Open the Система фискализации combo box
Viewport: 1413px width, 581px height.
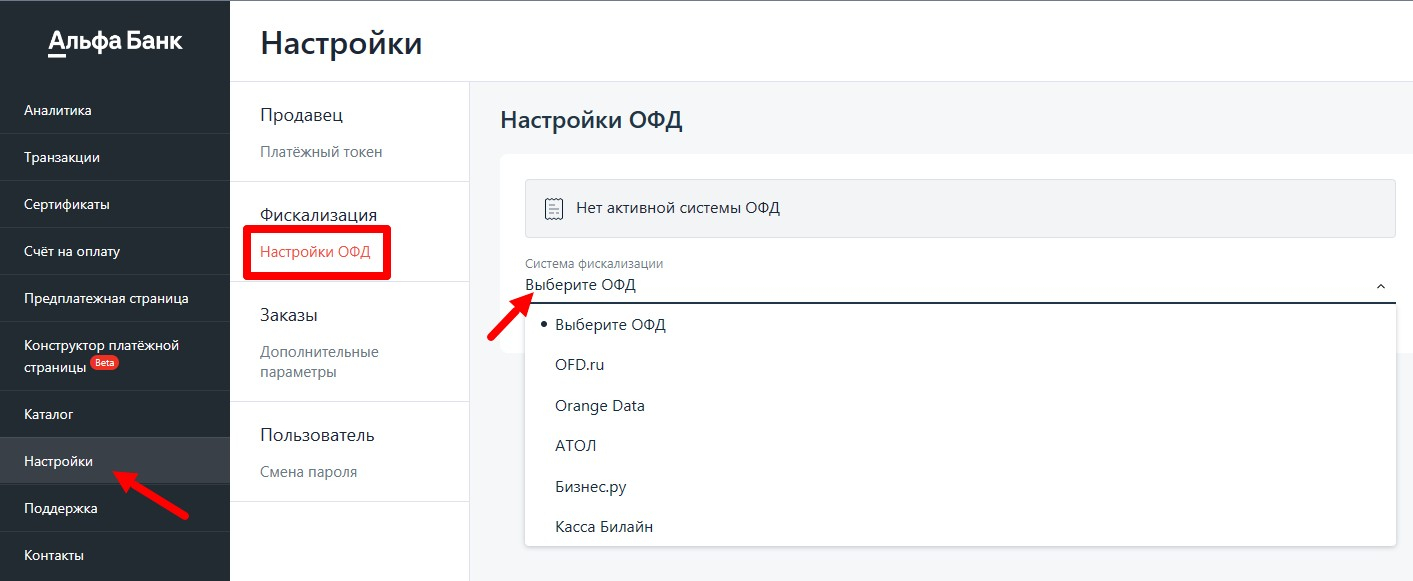click(960, 285)
